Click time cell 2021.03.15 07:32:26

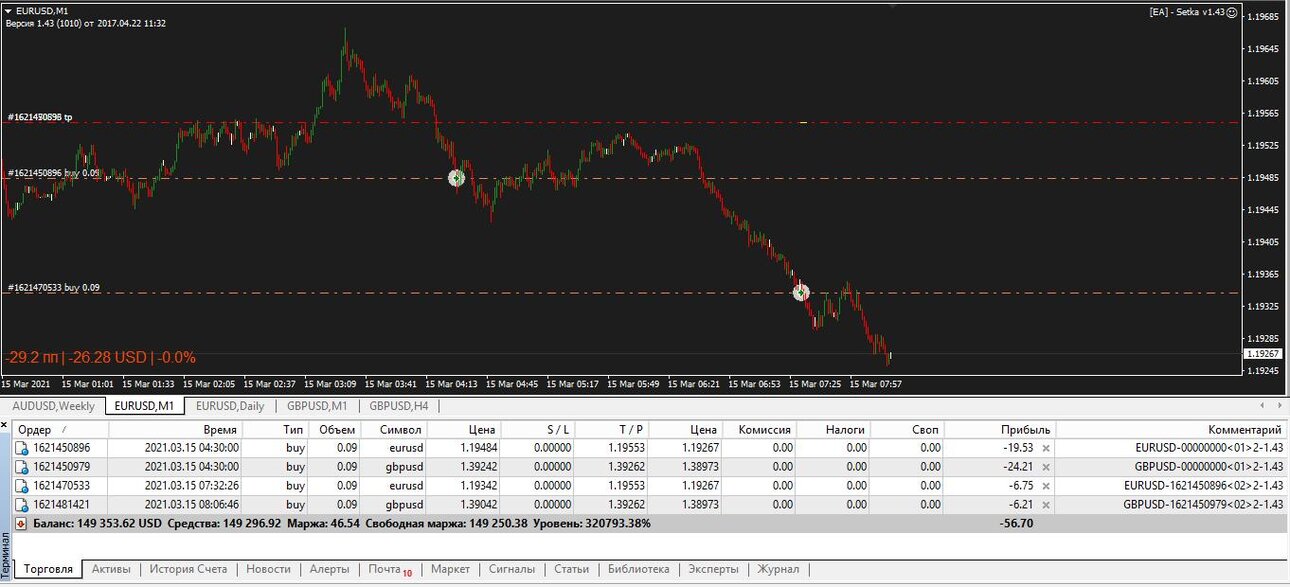click(x=191, y=486)
